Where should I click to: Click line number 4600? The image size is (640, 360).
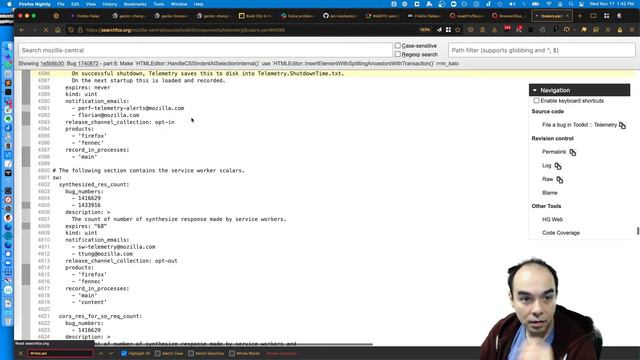pyautogui.click(x=43, y=171)
